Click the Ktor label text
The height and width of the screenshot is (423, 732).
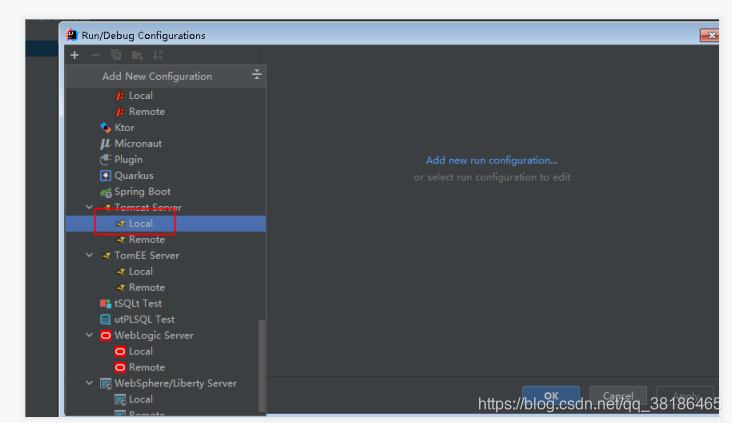tap(124, 127)
